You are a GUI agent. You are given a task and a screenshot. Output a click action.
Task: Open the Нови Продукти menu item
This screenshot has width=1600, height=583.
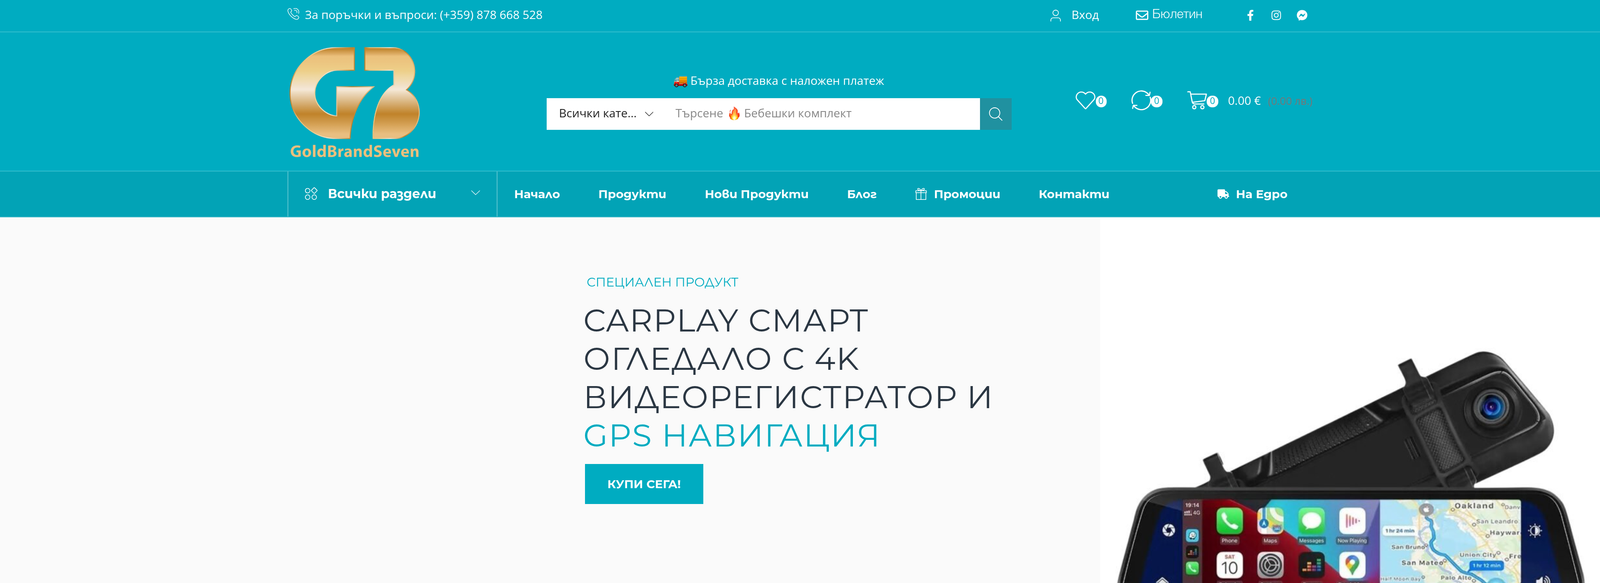click(x=756, y=194)
